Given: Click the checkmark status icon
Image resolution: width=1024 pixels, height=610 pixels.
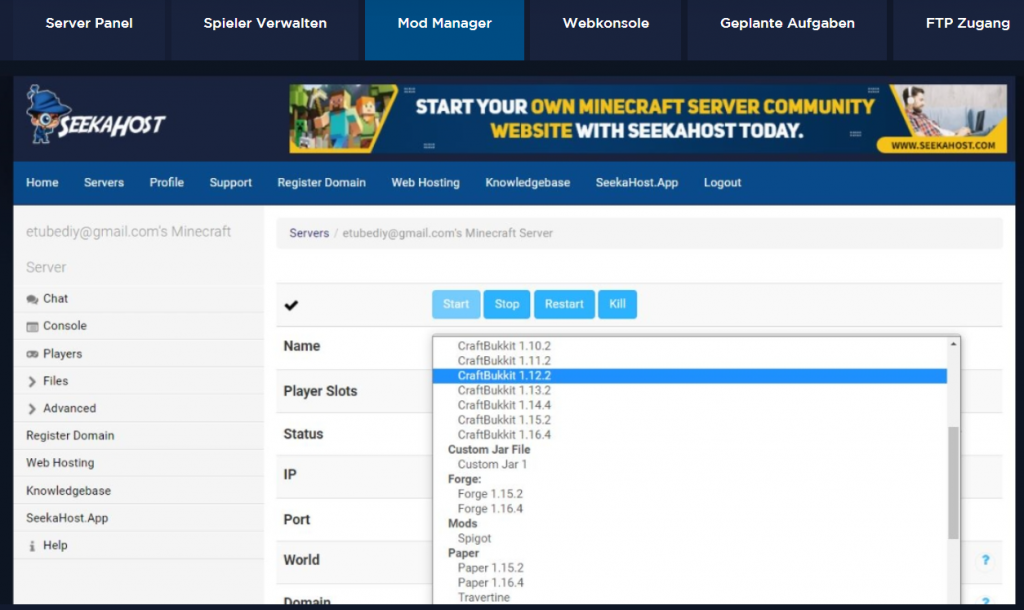Looking at the screenshot, I should 291,305.
